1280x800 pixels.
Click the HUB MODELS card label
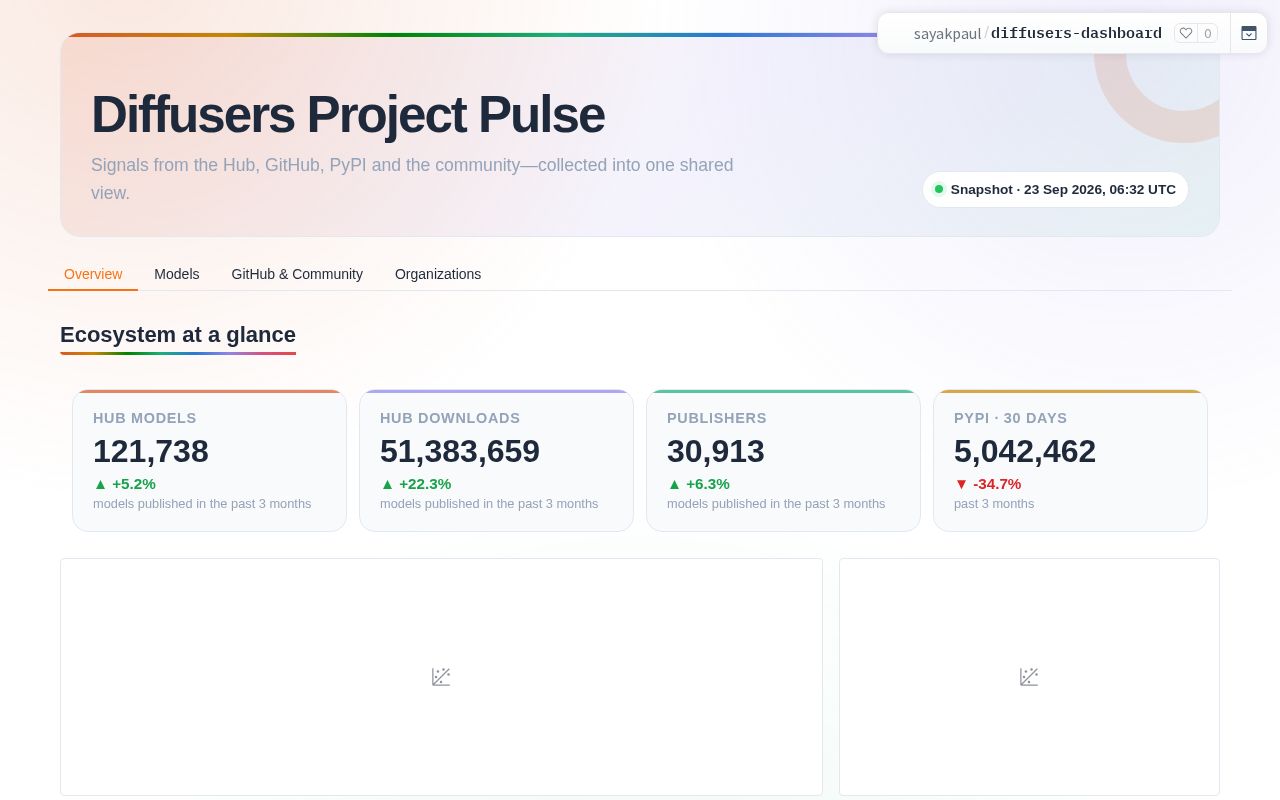coord(145,418)
